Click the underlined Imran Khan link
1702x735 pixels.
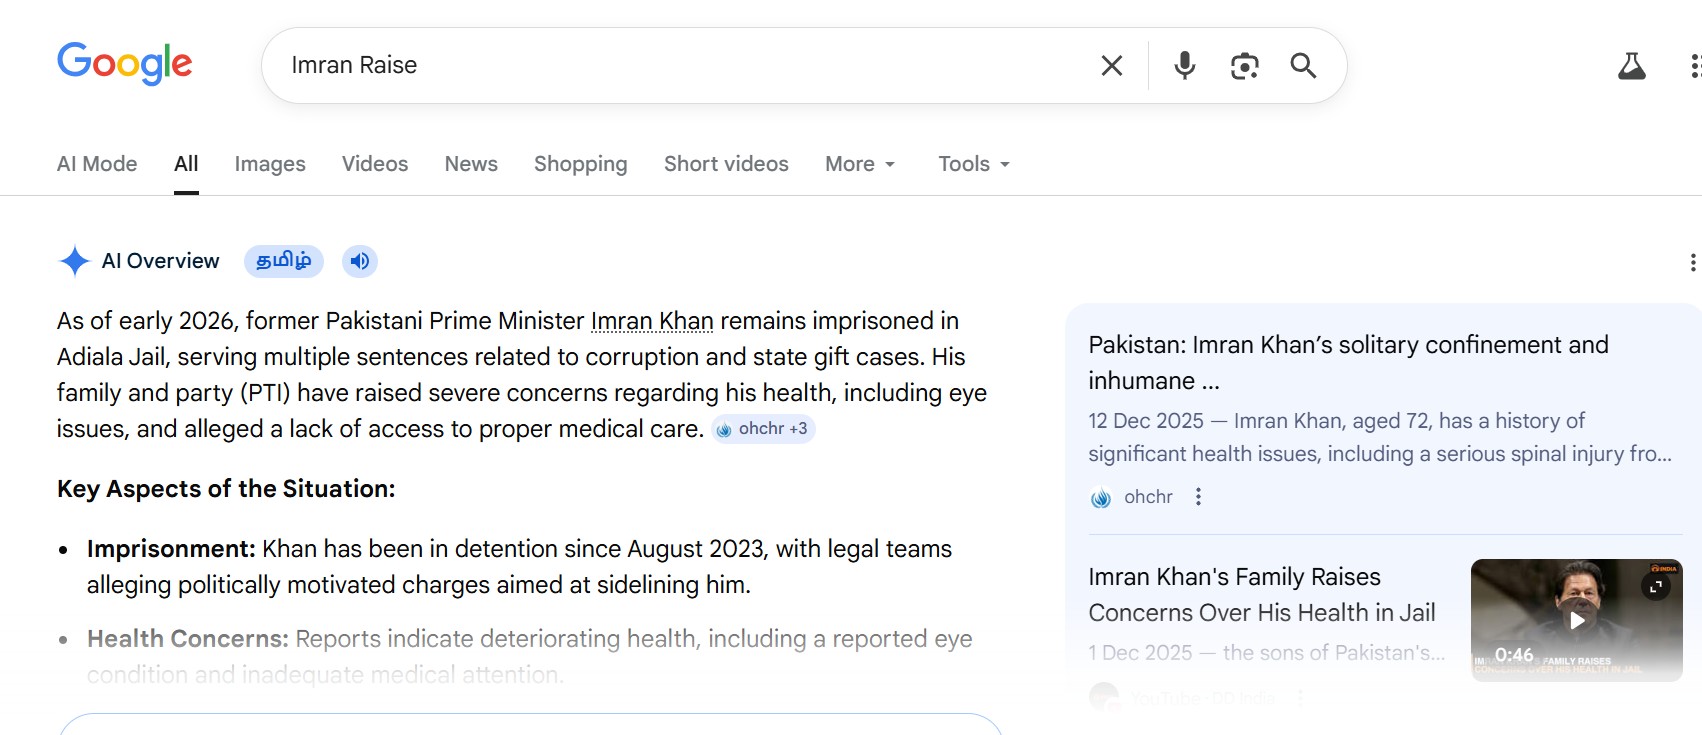pos(652,321)
